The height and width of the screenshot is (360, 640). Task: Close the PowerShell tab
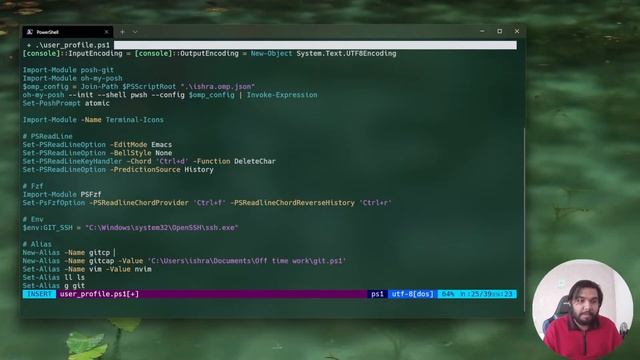(107, 32)
